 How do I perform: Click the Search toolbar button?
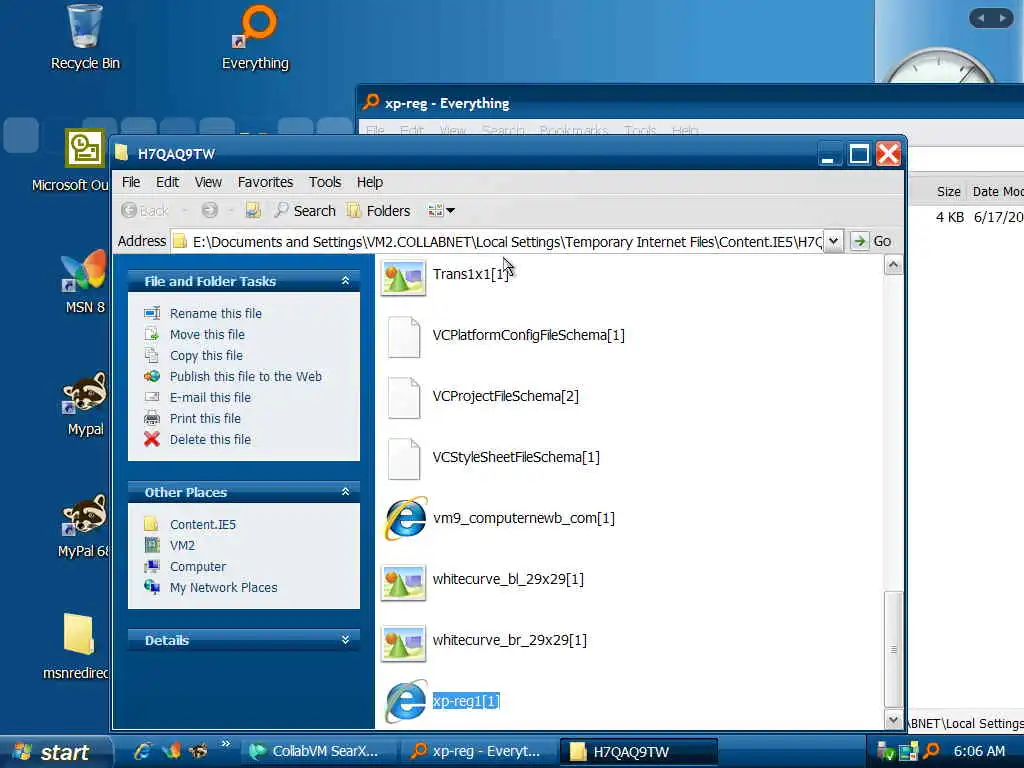point(304,210)
